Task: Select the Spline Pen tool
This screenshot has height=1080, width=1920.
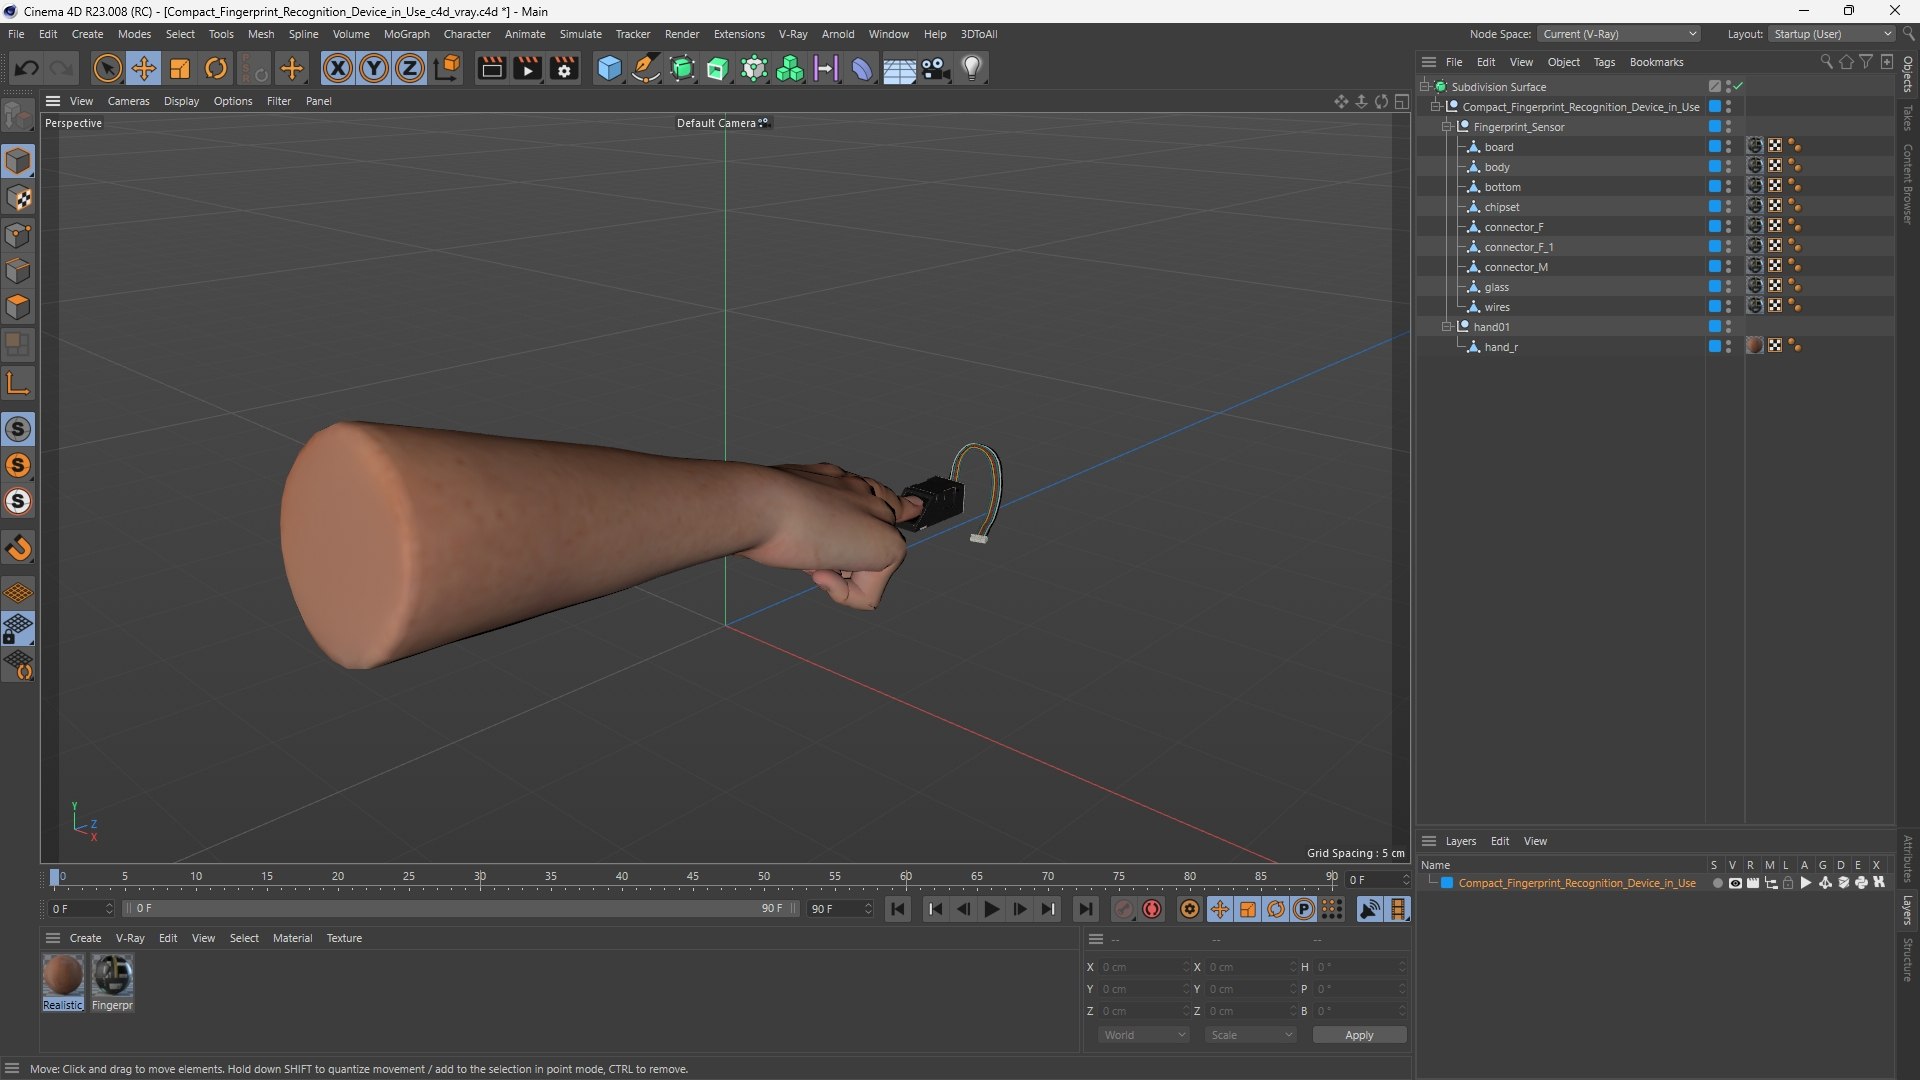Action: click(646, 68)
